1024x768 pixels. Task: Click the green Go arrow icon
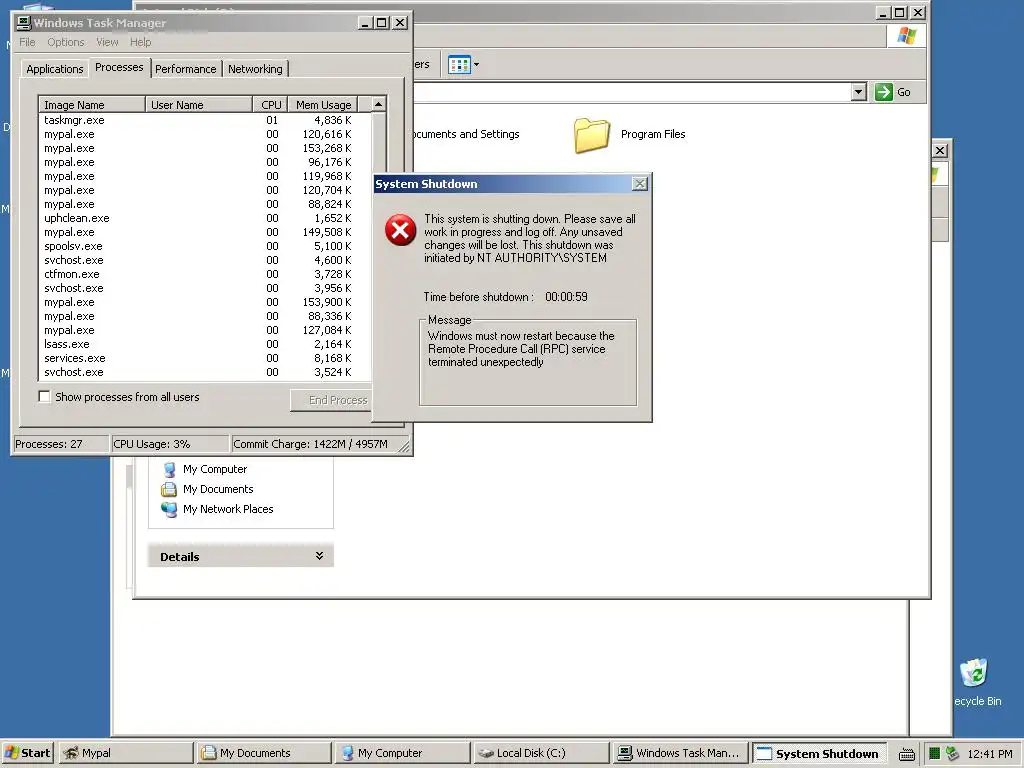(x=883, y=92)
